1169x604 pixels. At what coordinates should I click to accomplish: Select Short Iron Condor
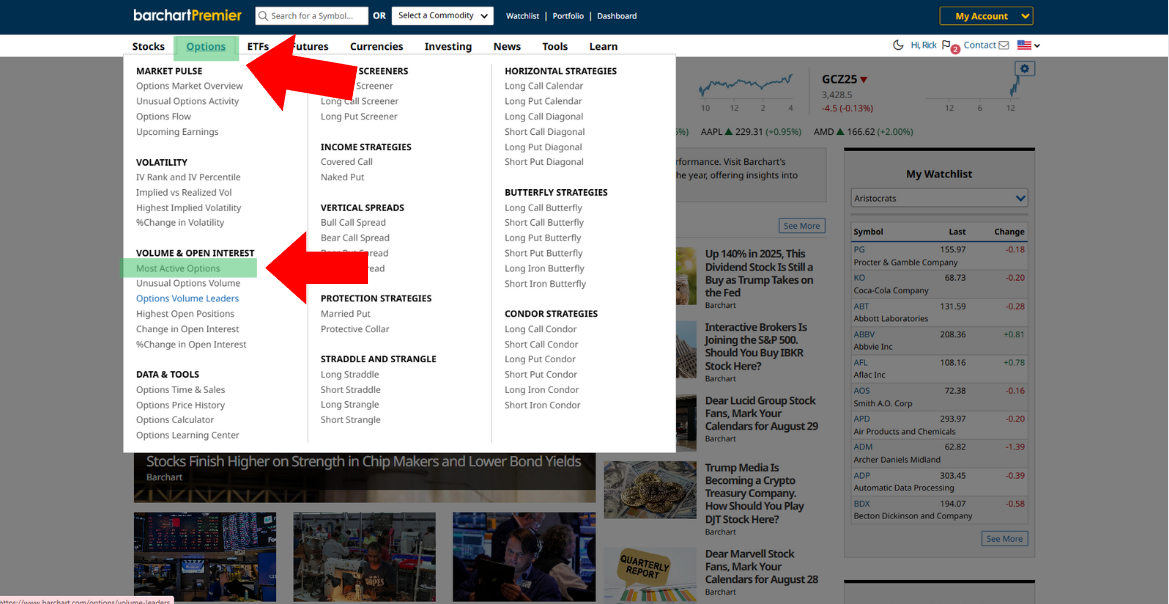coord(542,405)
